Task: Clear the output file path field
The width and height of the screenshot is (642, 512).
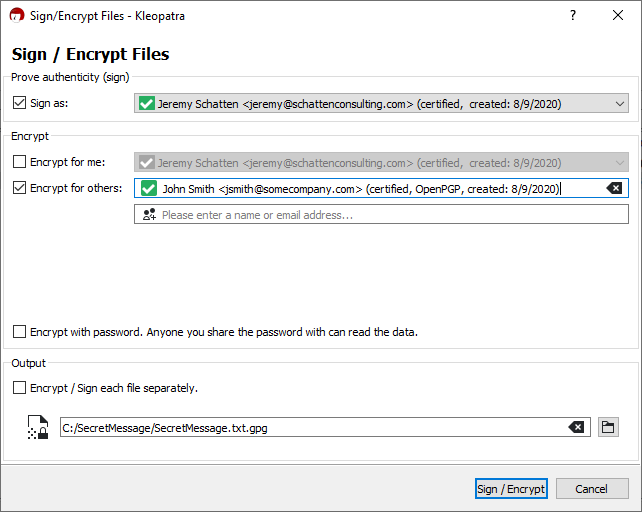Action: [x=576, y=427]
